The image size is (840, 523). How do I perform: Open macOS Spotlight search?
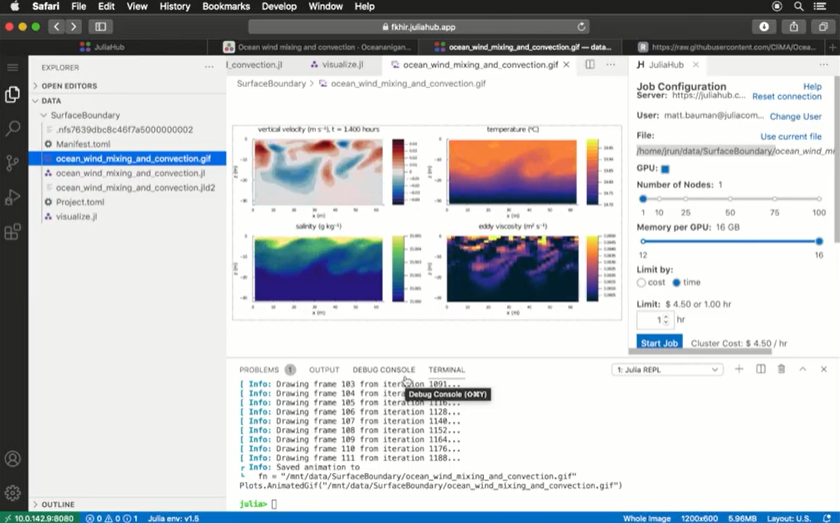799,6
